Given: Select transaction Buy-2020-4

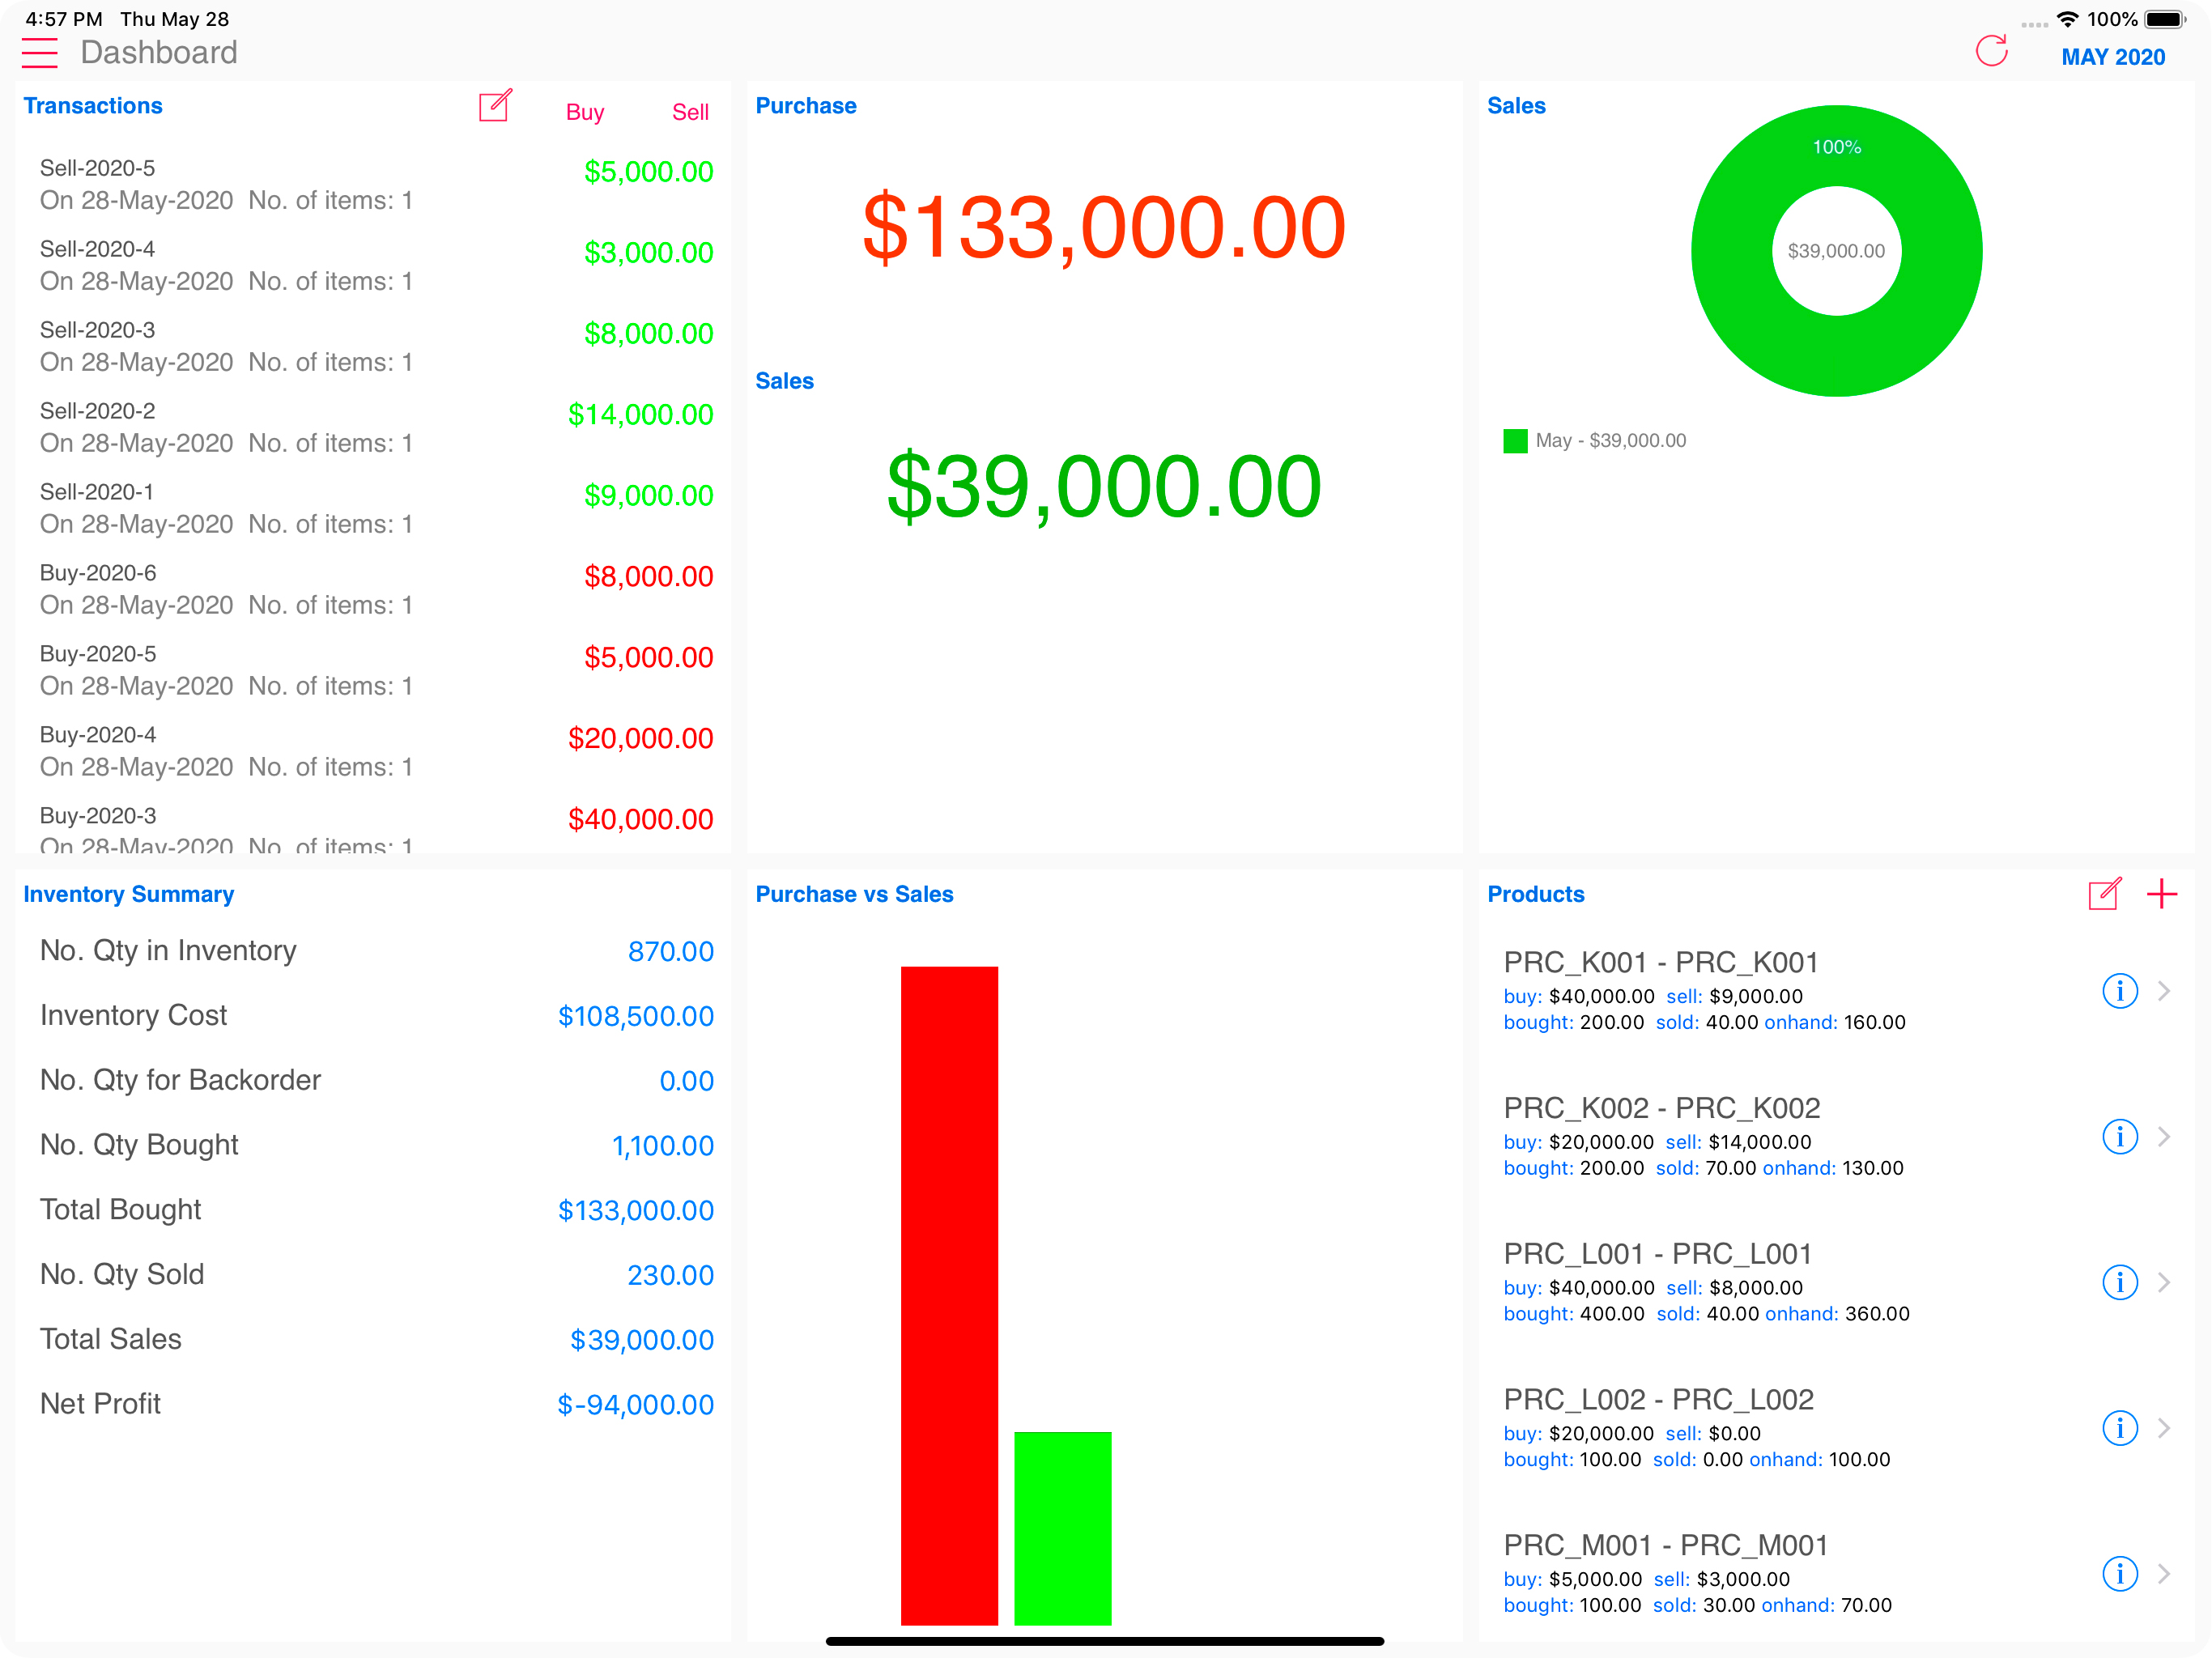Looking at the screenshot, I should click(373, 751).
